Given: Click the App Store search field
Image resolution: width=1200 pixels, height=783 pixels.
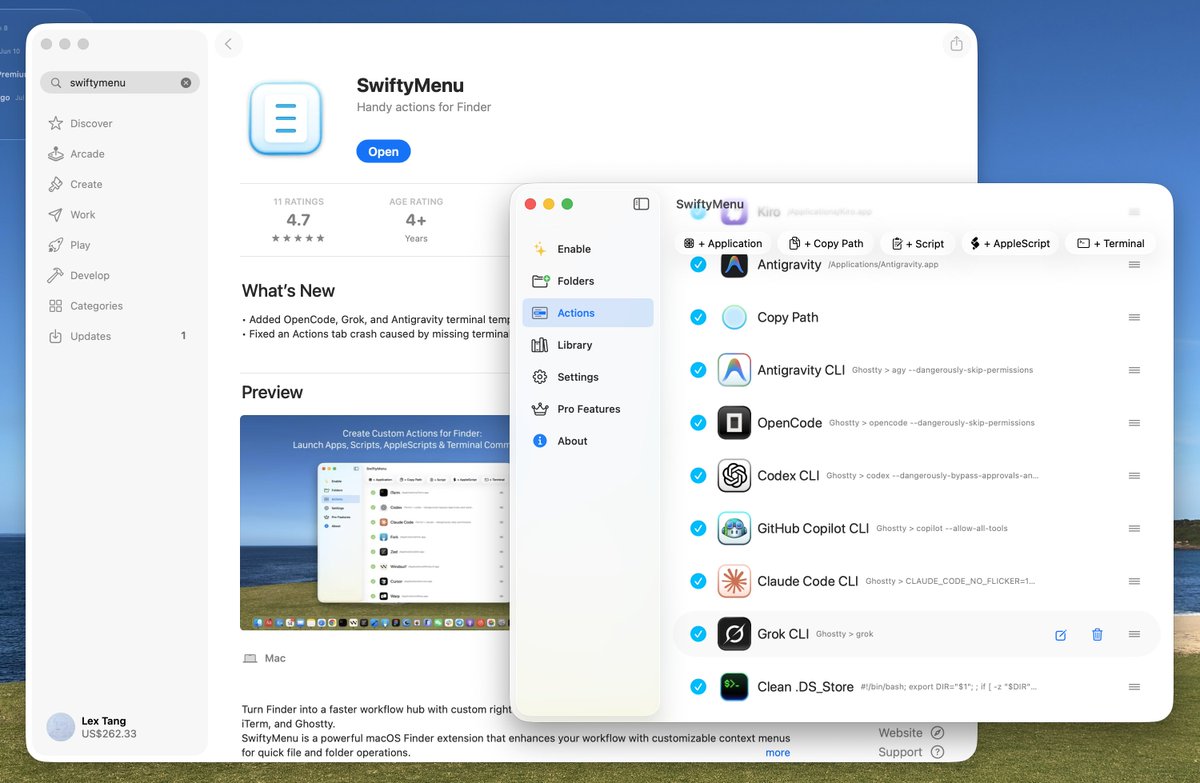Looking at the screenshot, I should (x=119, y=83).
